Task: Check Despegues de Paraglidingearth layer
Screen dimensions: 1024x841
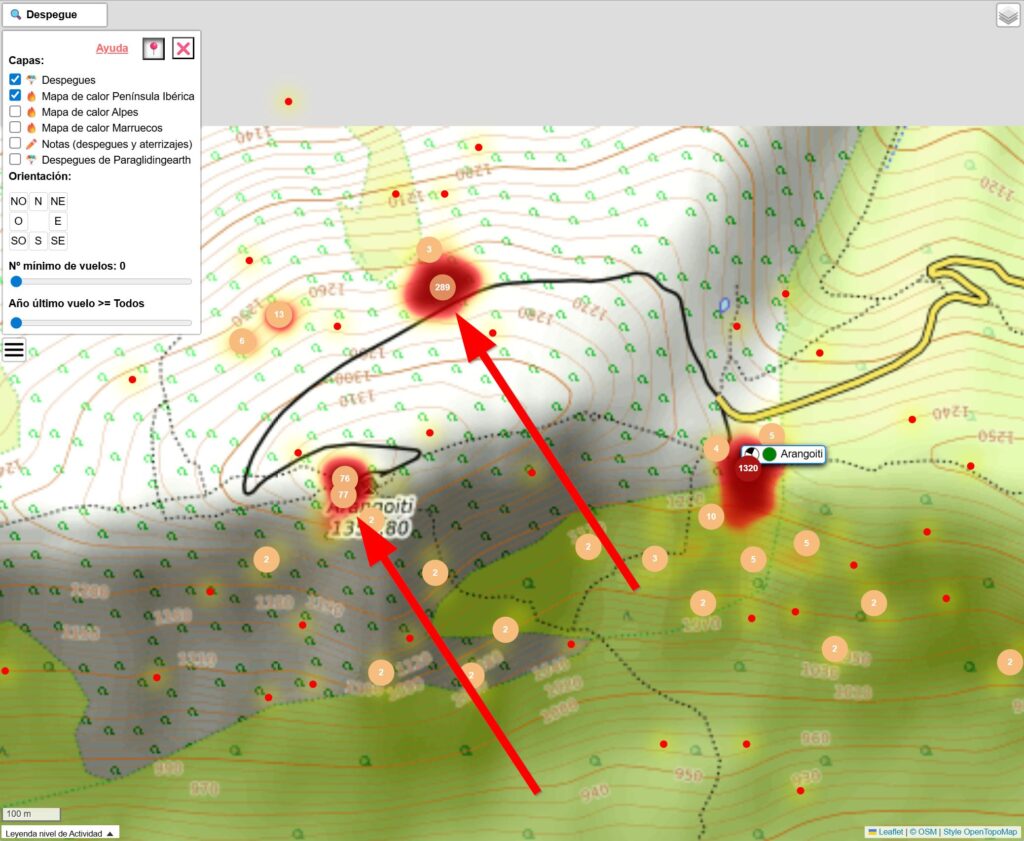Action: (15, 160)
